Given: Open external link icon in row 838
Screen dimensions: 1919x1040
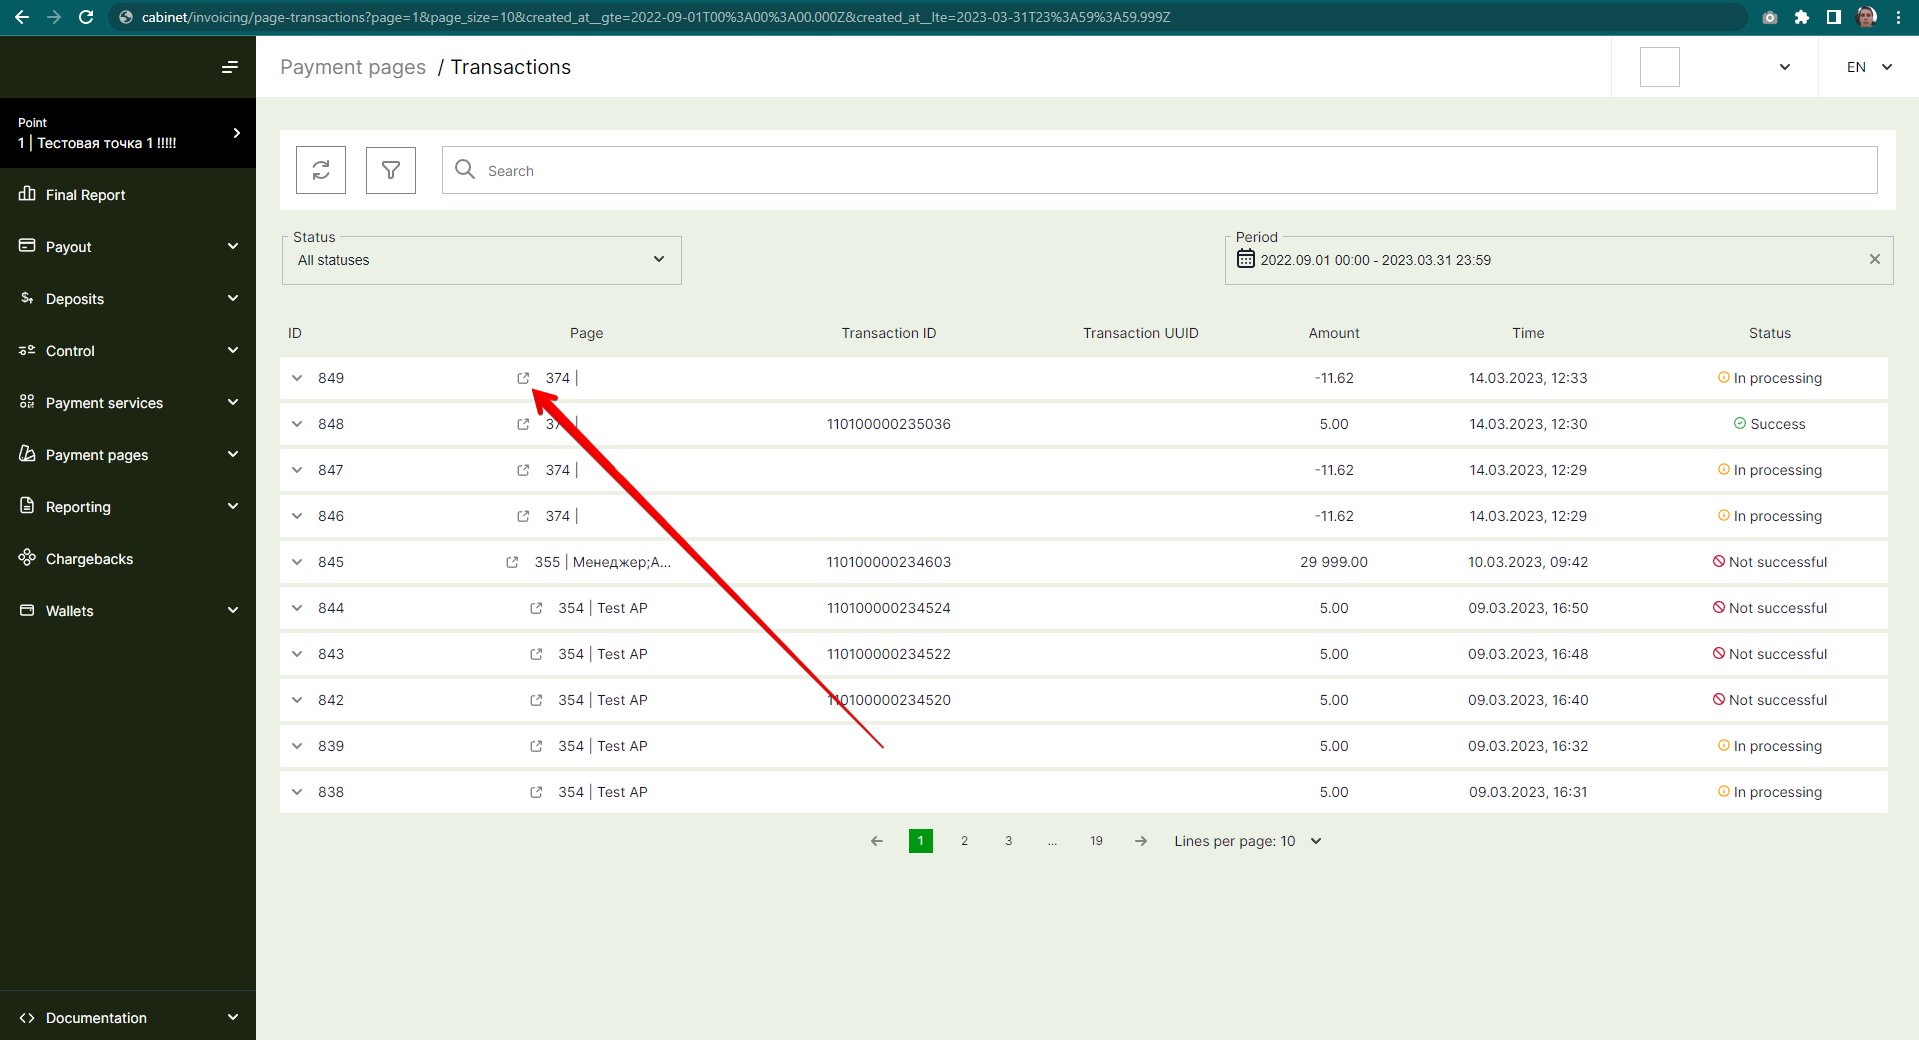Looking at the screenshot, I should coord(536,792).
